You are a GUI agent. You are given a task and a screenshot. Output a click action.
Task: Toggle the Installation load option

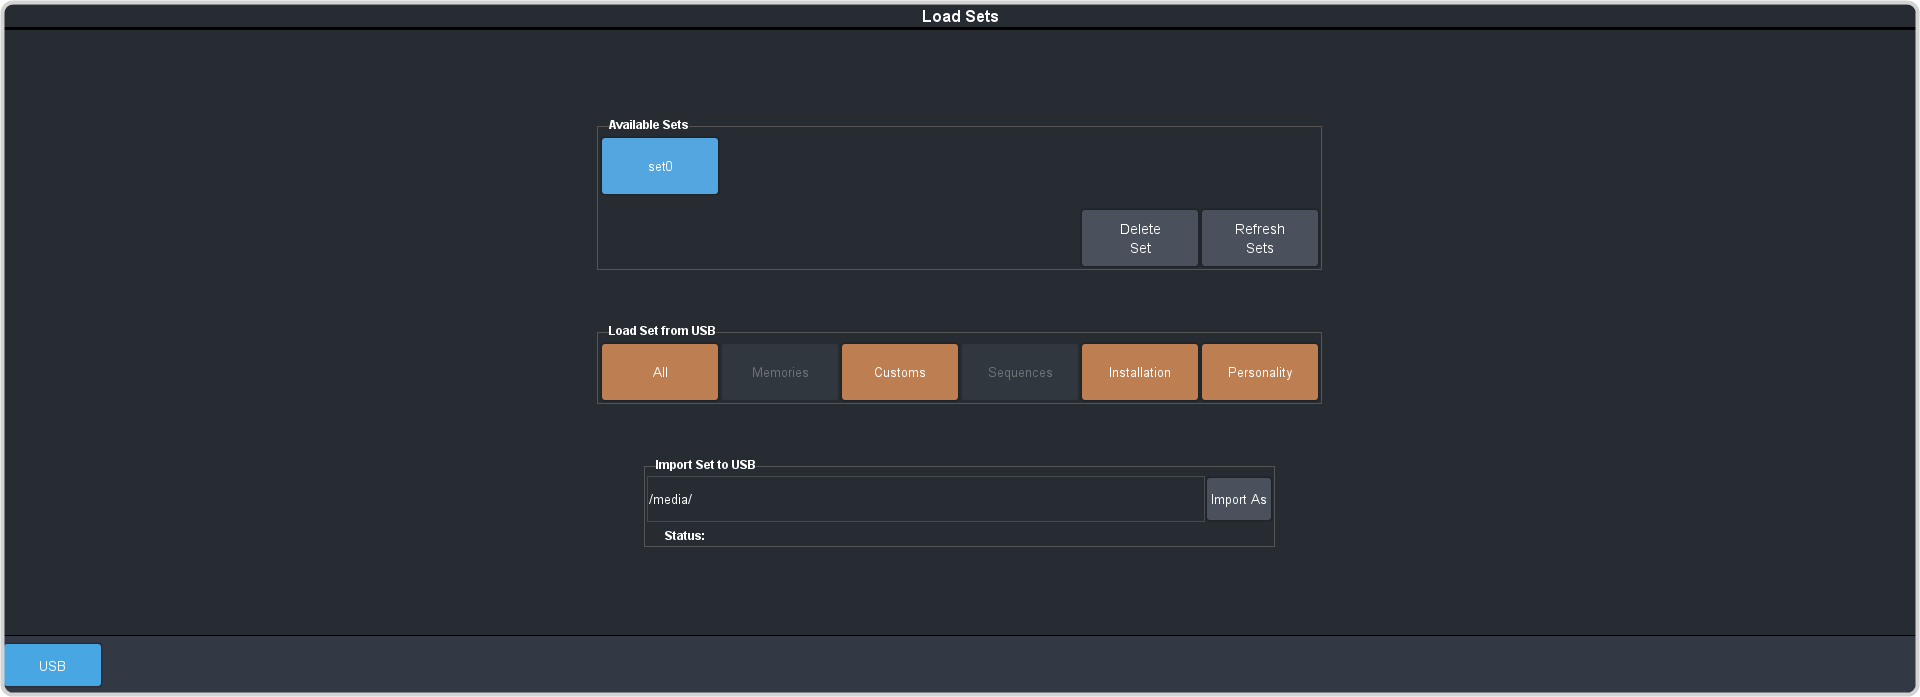click(x=1139, y=372)
